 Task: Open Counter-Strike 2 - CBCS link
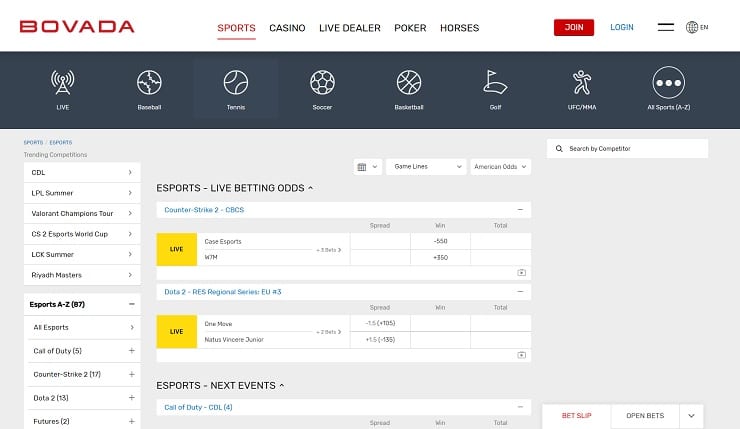click(204, 210)
